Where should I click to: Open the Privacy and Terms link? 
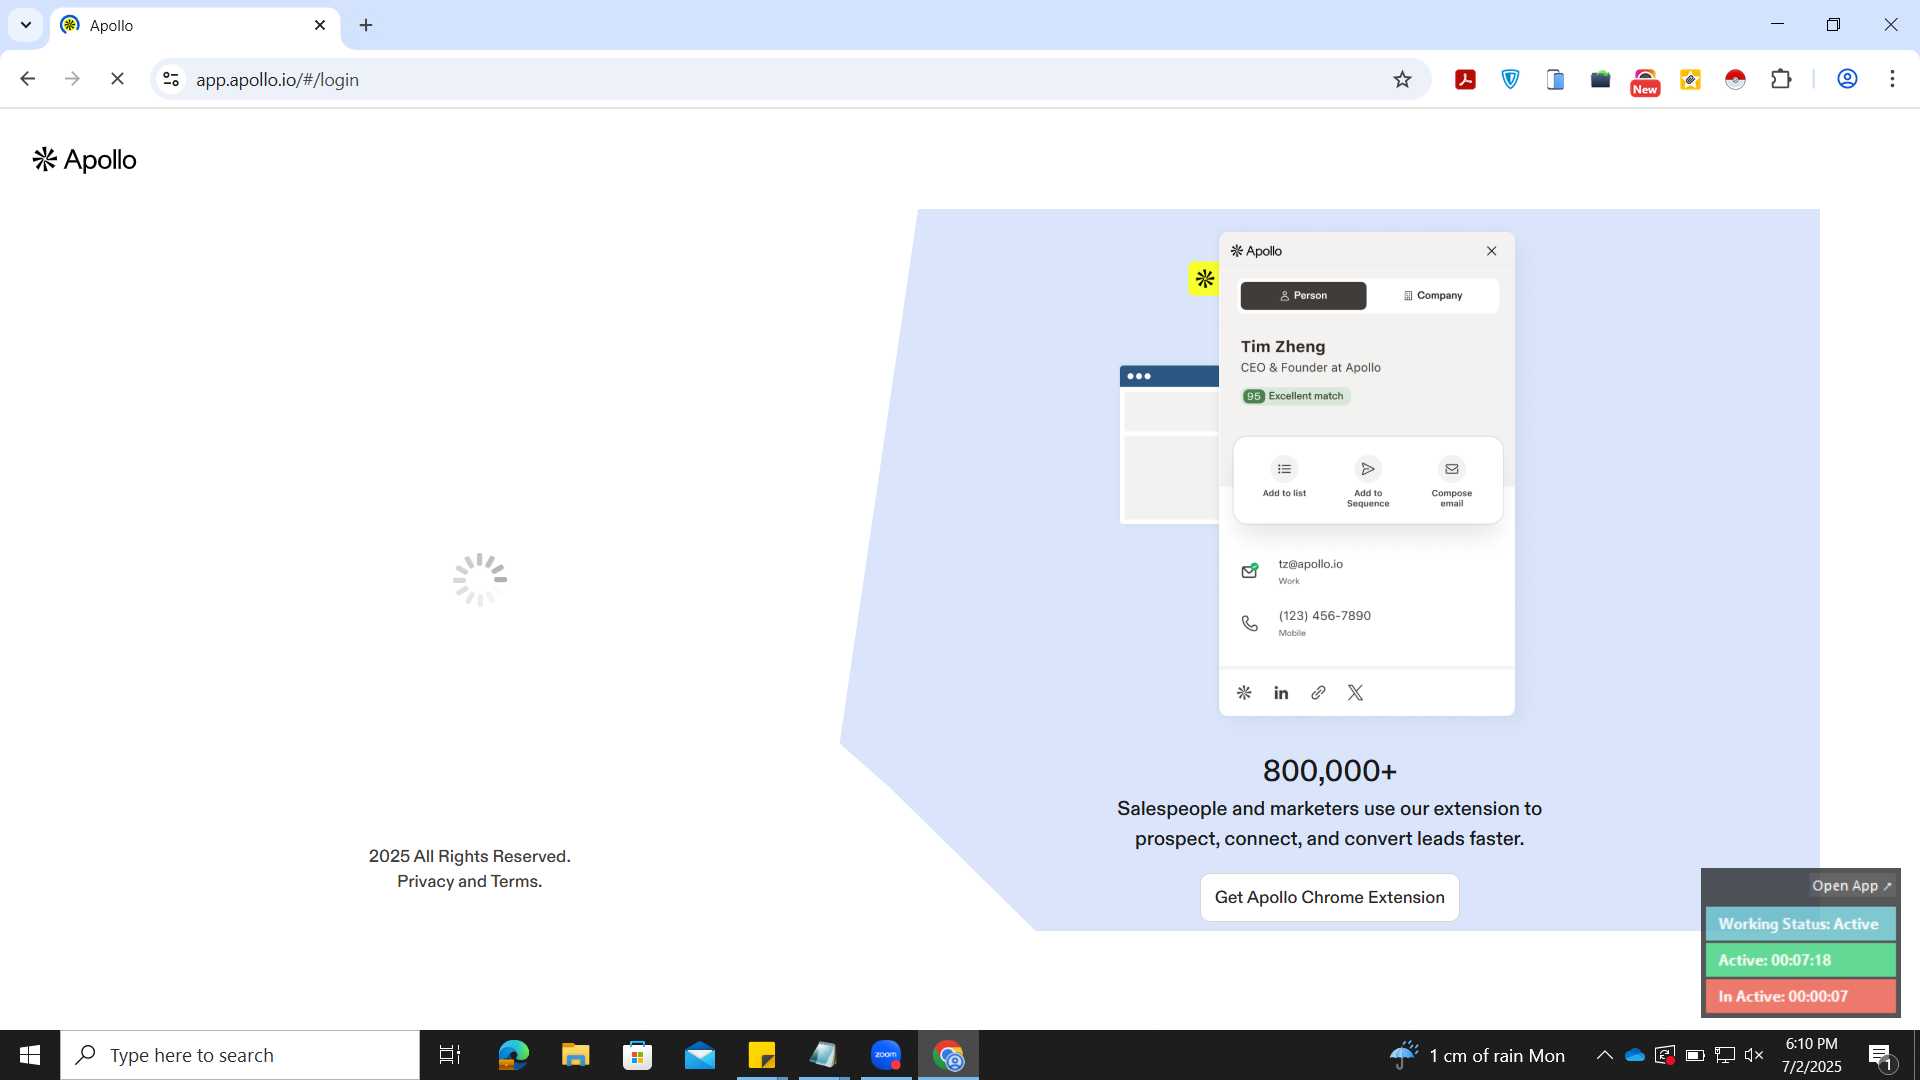(469, 881)
